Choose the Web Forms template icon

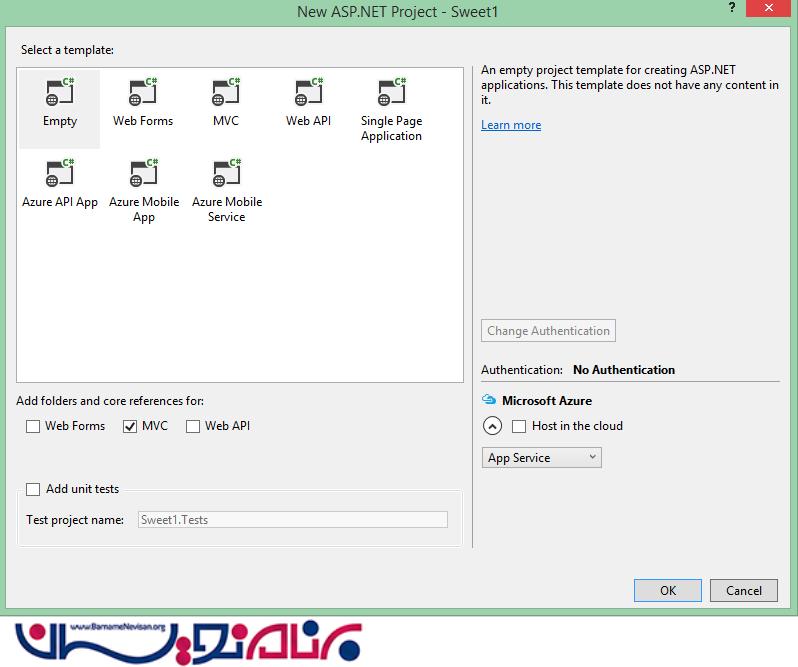pos(143,94)
